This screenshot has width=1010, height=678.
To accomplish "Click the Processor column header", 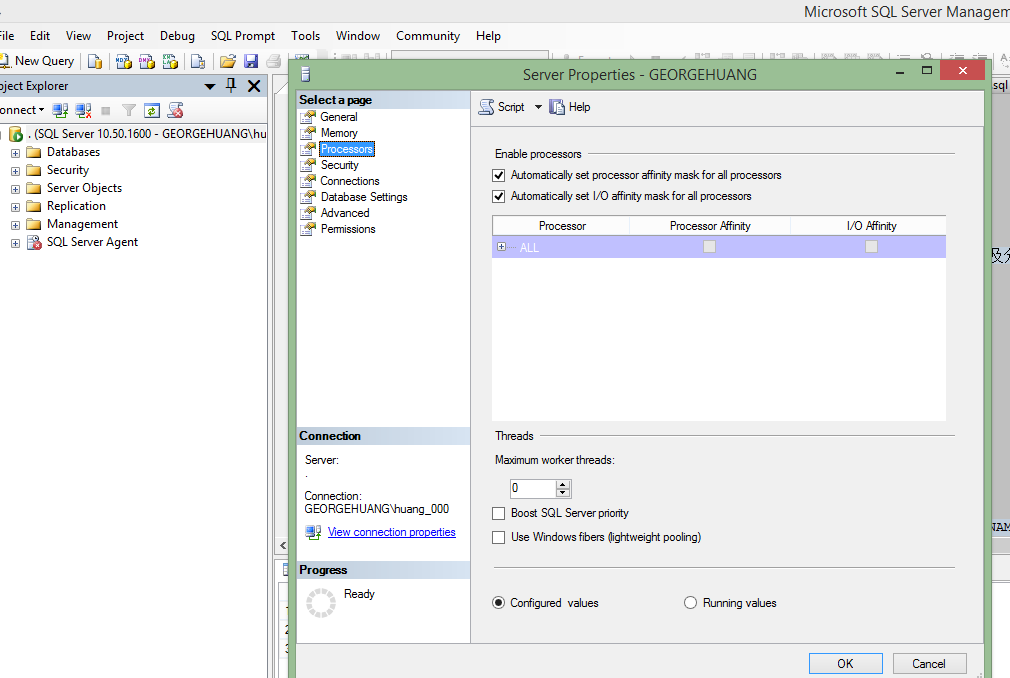I will tap(562, 226).
